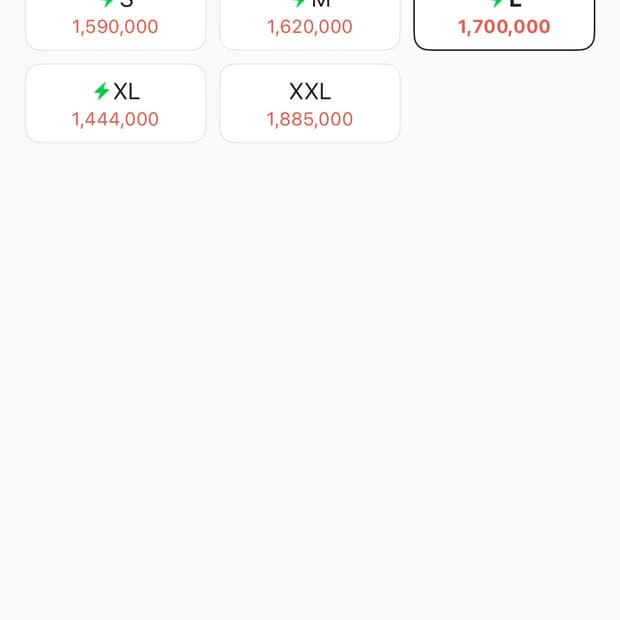This screenshot has height=620, width=620.
Task: Click the partially hidden M size label
Action: click(x=320, y=4)
